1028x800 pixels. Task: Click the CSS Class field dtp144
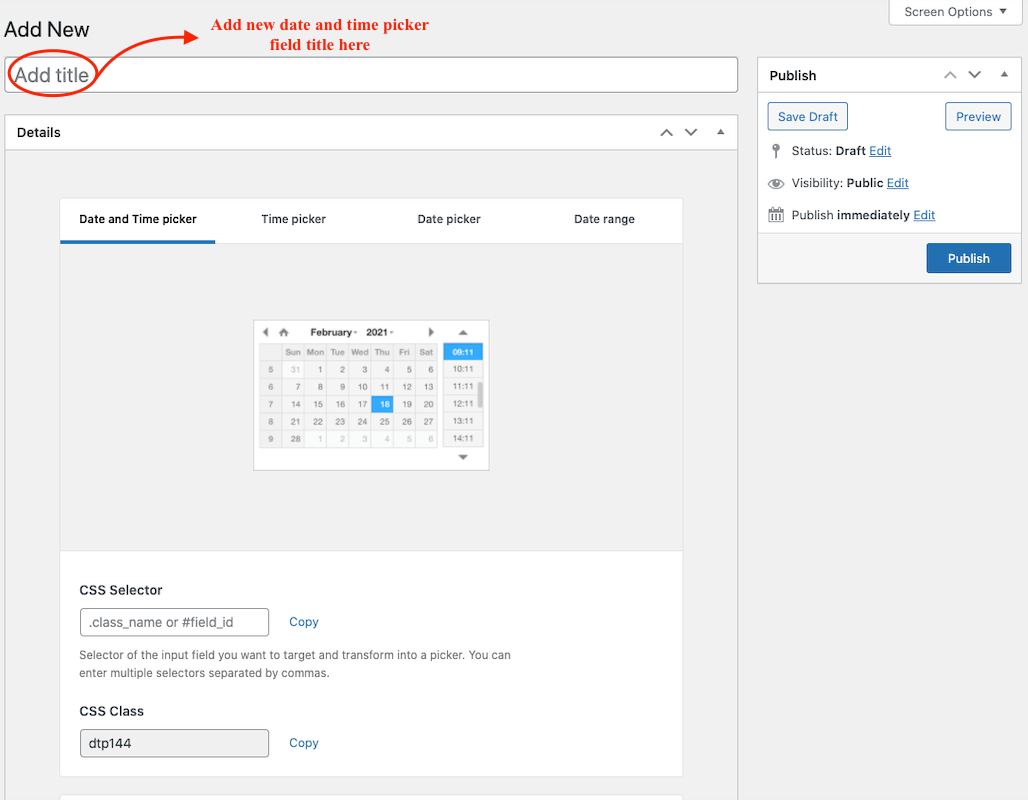(174, 744)
